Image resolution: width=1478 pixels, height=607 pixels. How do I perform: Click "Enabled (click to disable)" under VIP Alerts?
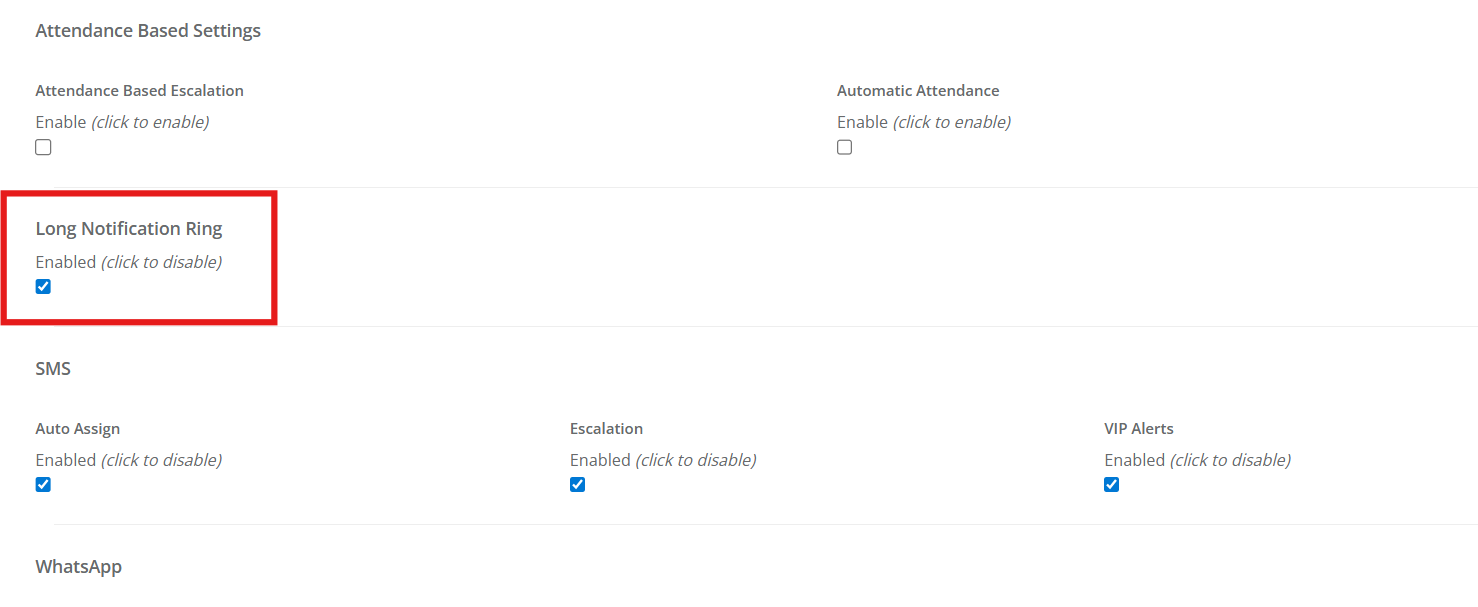coord(1197,460)
